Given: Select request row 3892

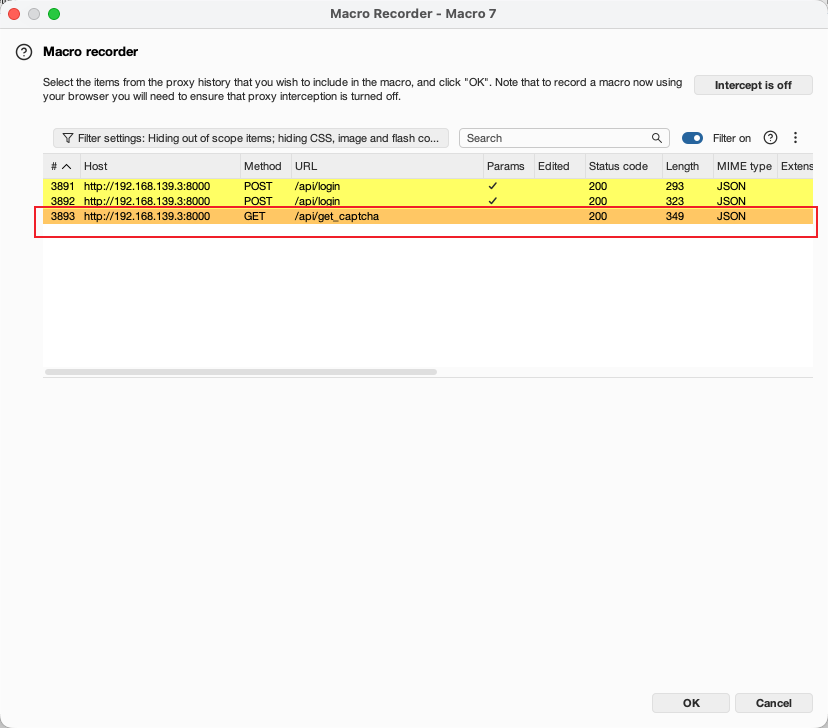Looking at the screenshot, I should tap(428, 201).
